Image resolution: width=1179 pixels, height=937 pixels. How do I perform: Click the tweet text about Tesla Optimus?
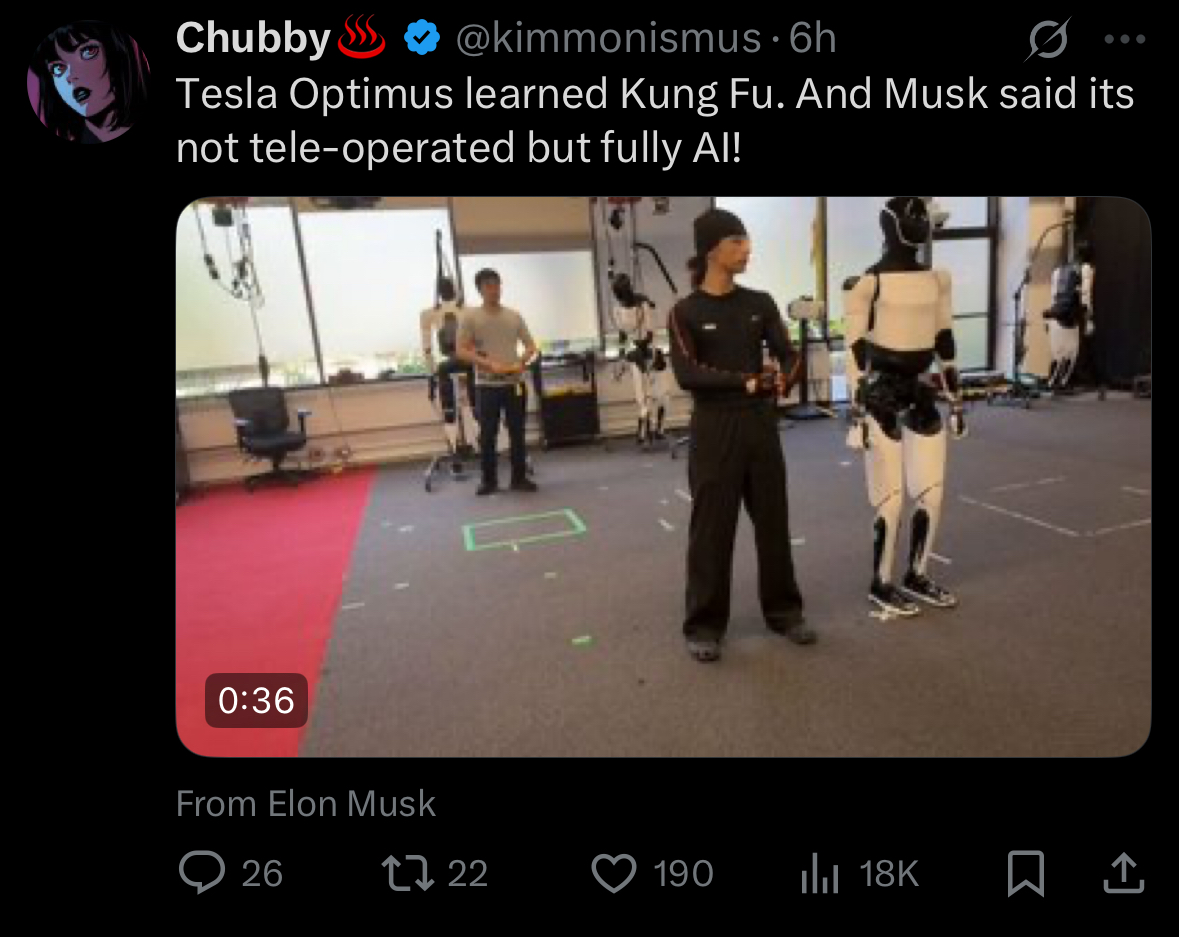[x=655, y=120]
